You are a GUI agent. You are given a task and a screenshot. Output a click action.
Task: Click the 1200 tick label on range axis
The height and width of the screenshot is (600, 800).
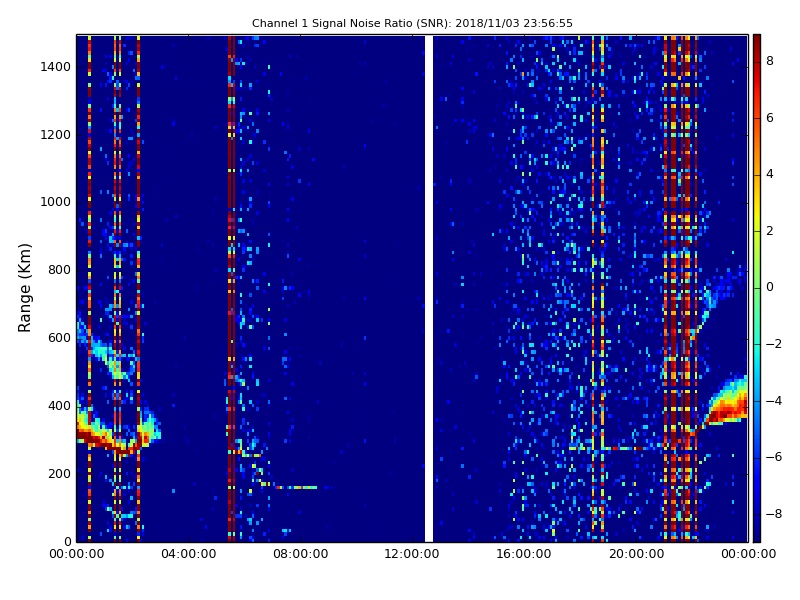(x=56, y=135)
